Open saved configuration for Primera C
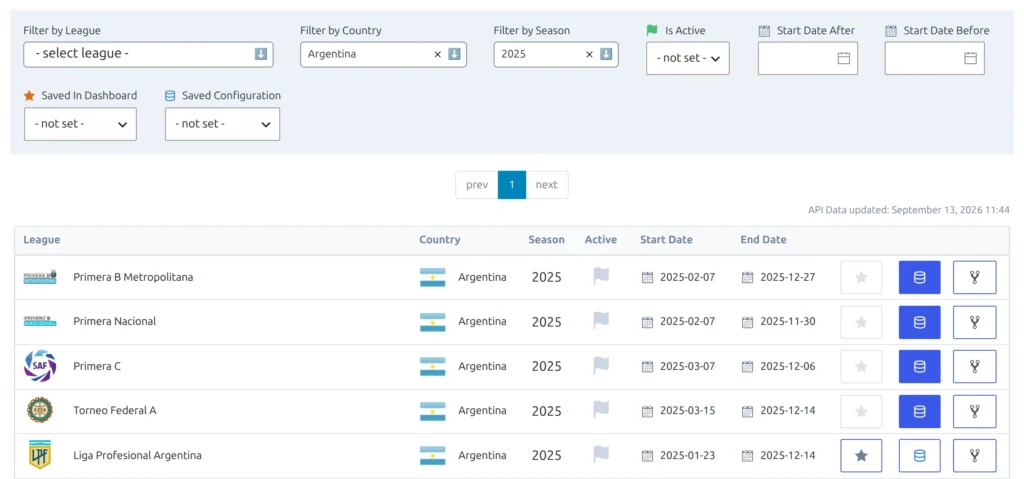The width and height of the screenshot is (1024, 479). tap(920, 366)
